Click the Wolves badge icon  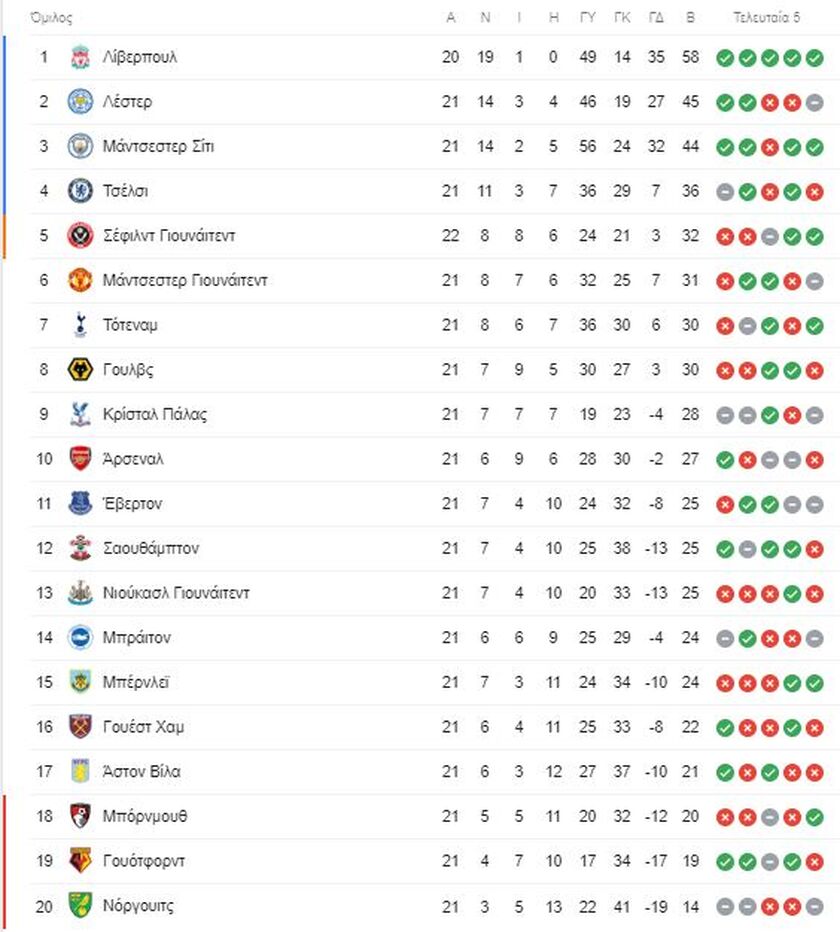pos(80,370)
